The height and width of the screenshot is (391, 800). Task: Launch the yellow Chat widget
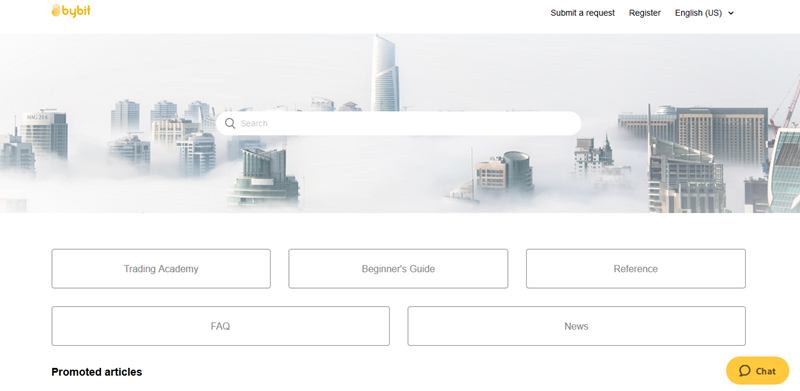click(758, 371)
